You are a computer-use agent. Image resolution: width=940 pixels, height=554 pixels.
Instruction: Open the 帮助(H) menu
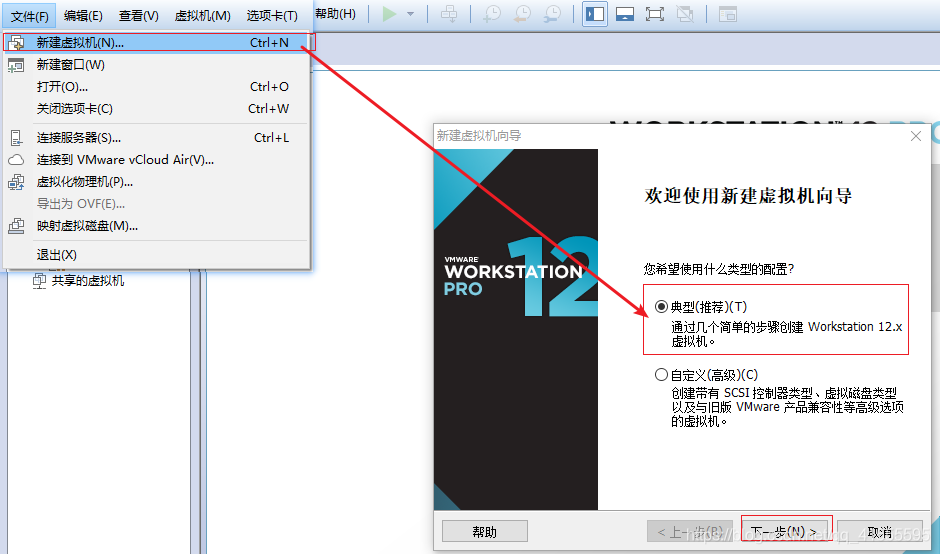click(336, 14)
